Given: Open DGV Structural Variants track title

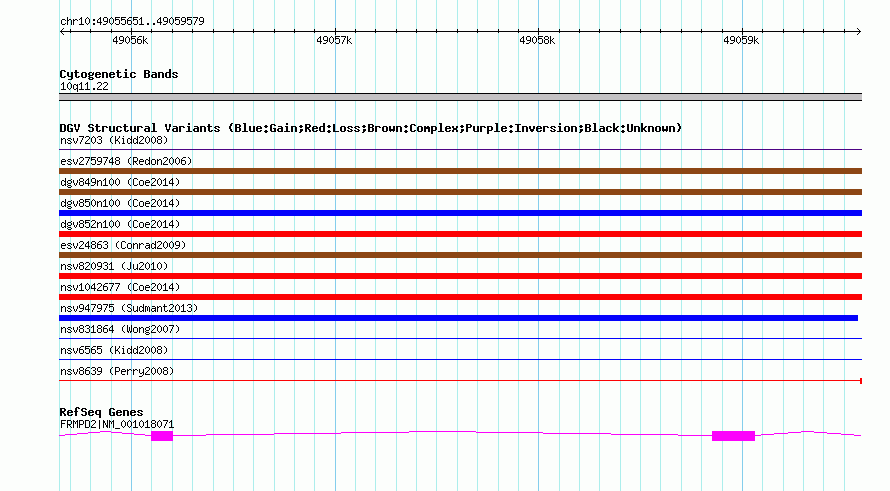Looking at the screenshot, I should (x=371, y=128).
